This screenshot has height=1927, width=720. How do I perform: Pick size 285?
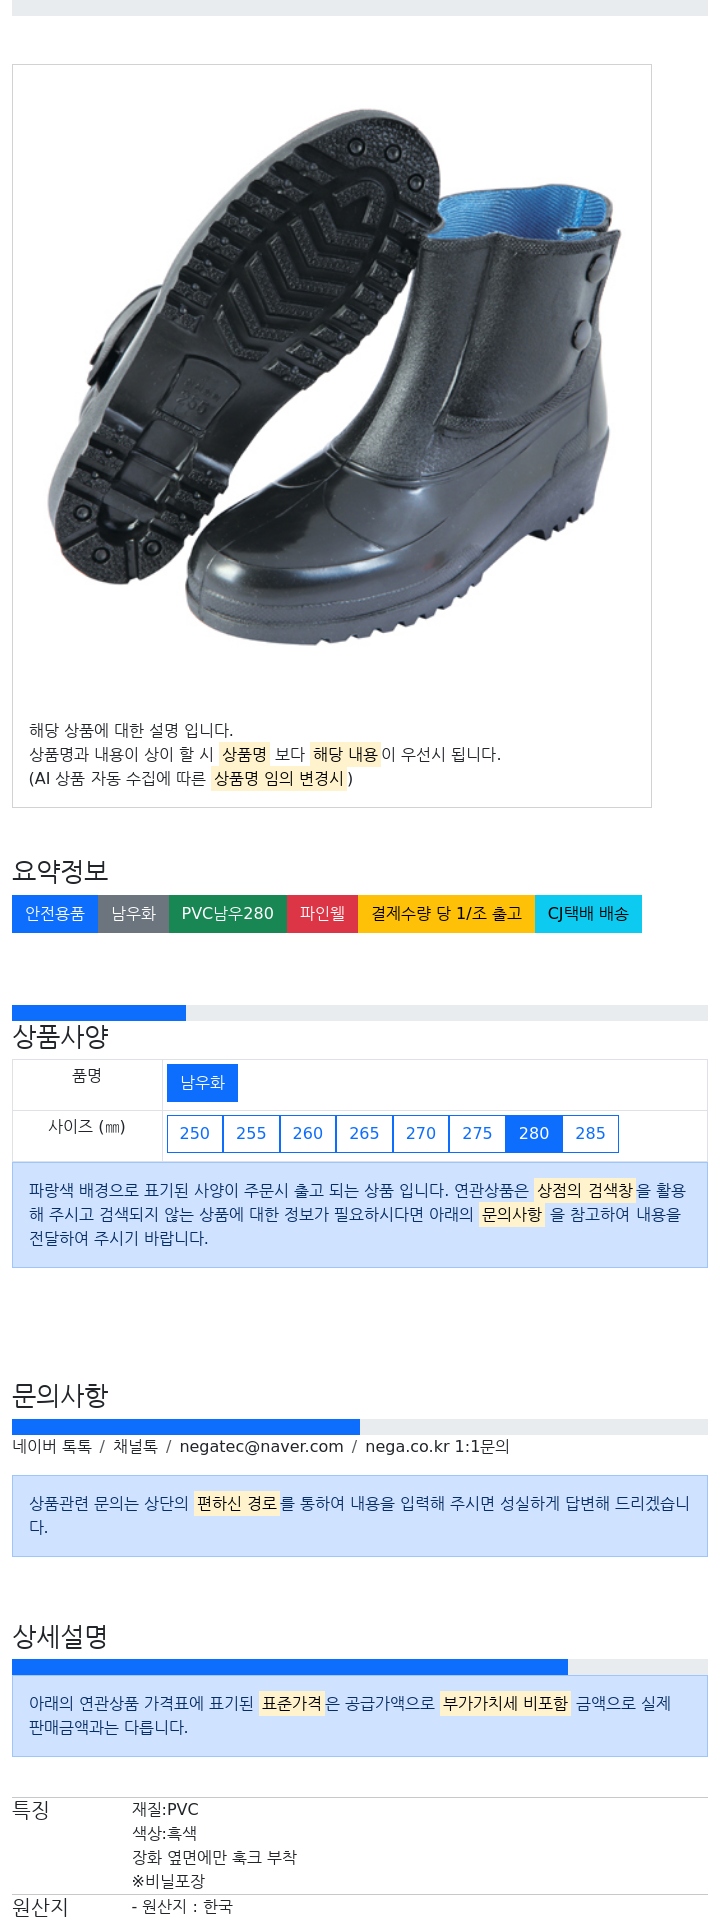pos(590,1134)
